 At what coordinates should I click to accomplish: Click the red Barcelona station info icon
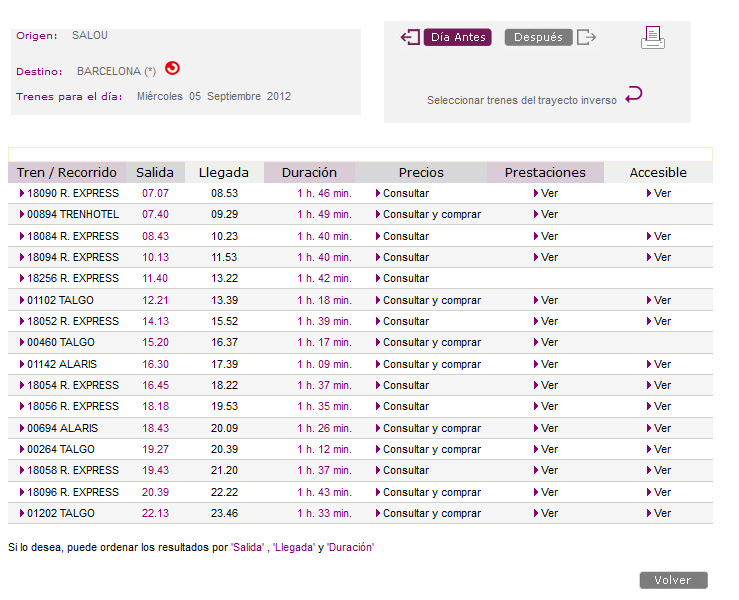pos(172,68)
